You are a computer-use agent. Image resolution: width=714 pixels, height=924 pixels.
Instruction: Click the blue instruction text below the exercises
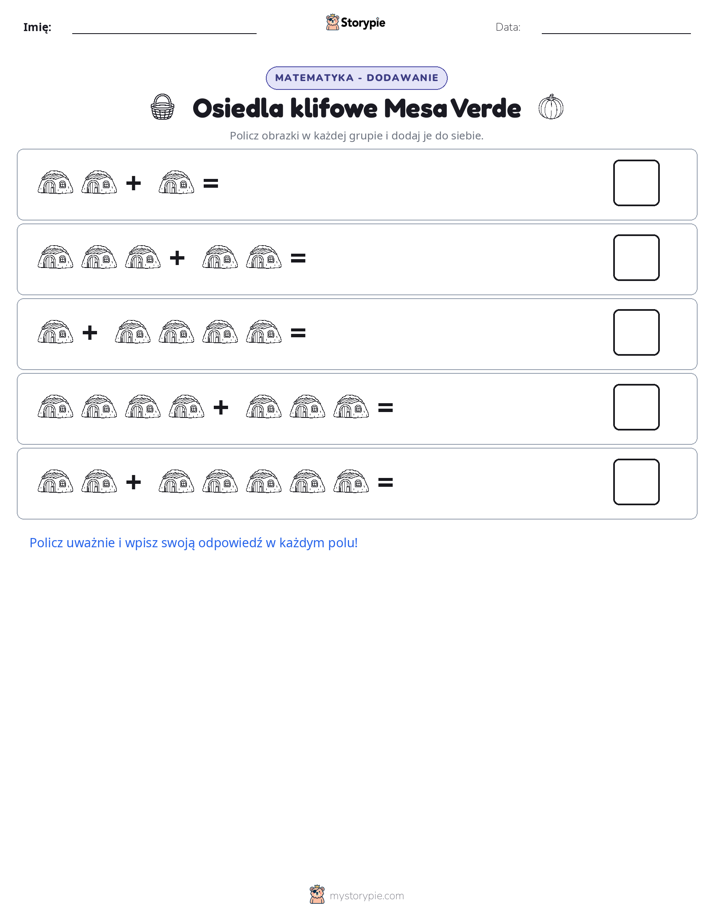point(194,543)
